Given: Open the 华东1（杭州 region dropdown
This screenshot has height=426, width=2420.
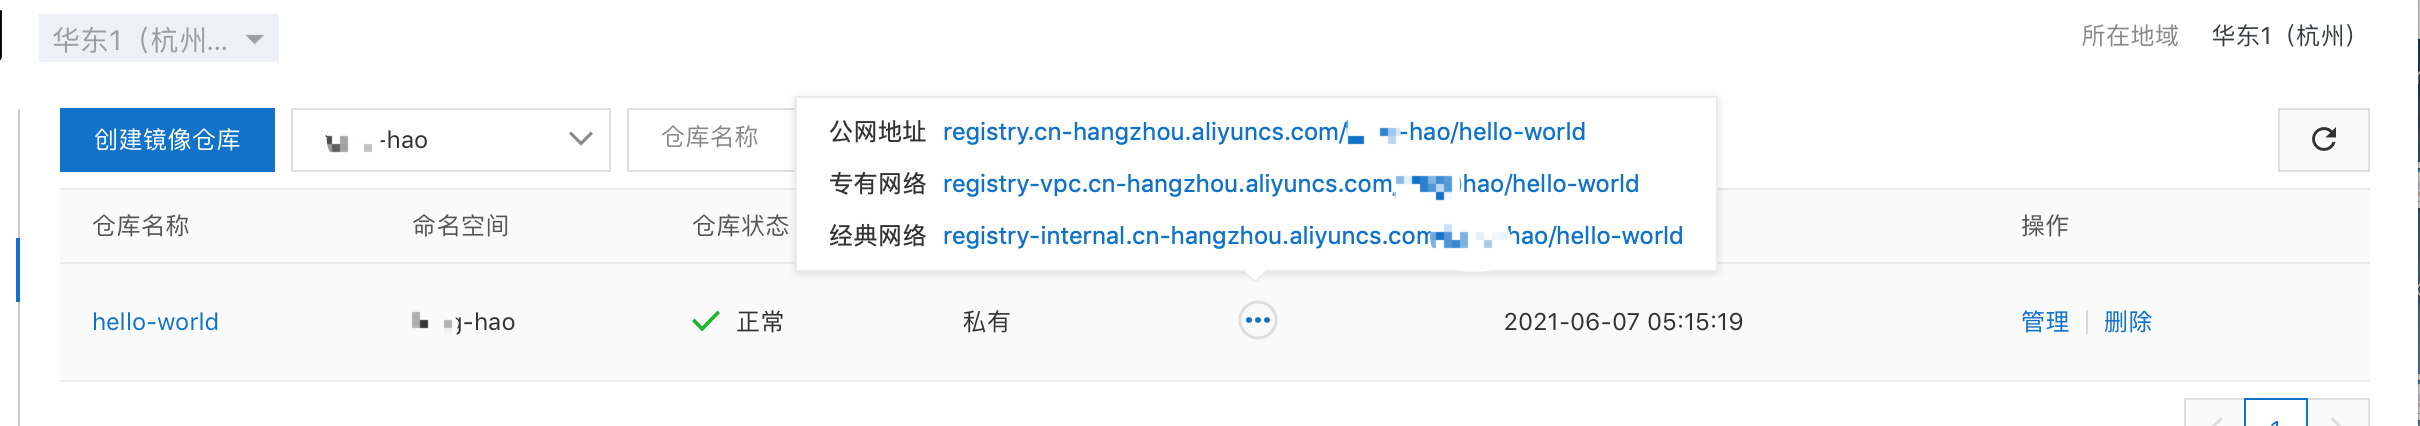Looking at the screenshot, I should (158, 39).
